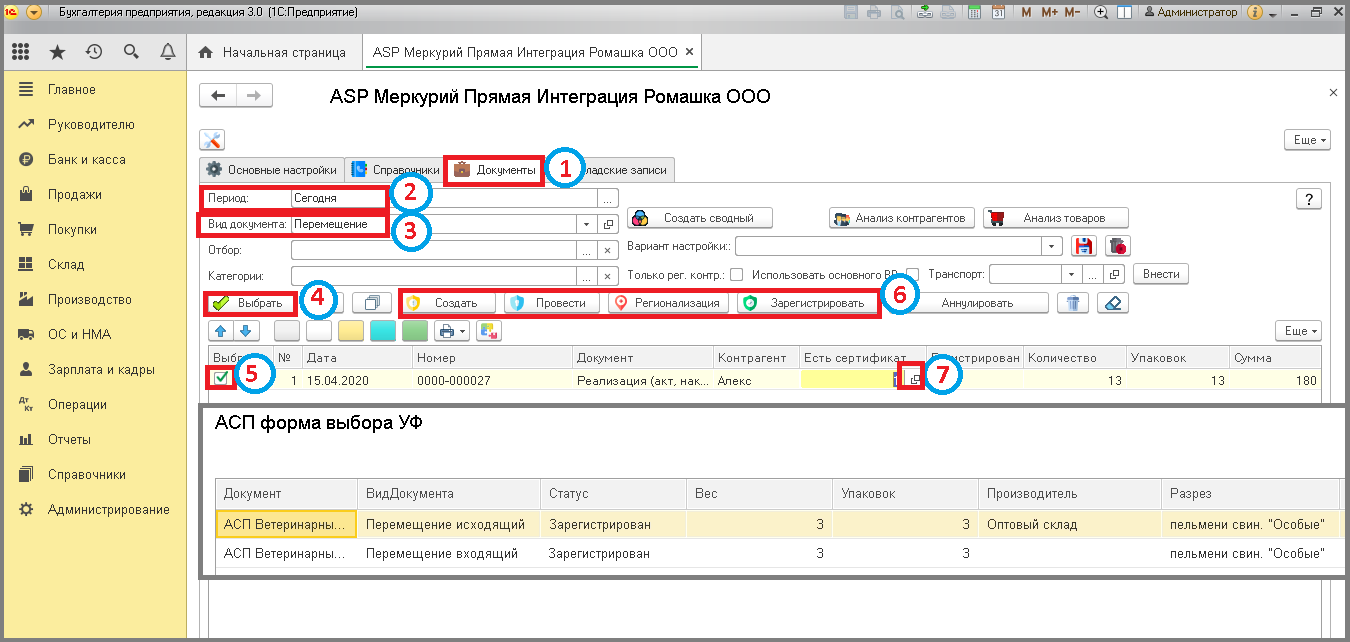The image size is (1350, 642).
Task: Click the copy documents icon button
Action: [372, 303]
